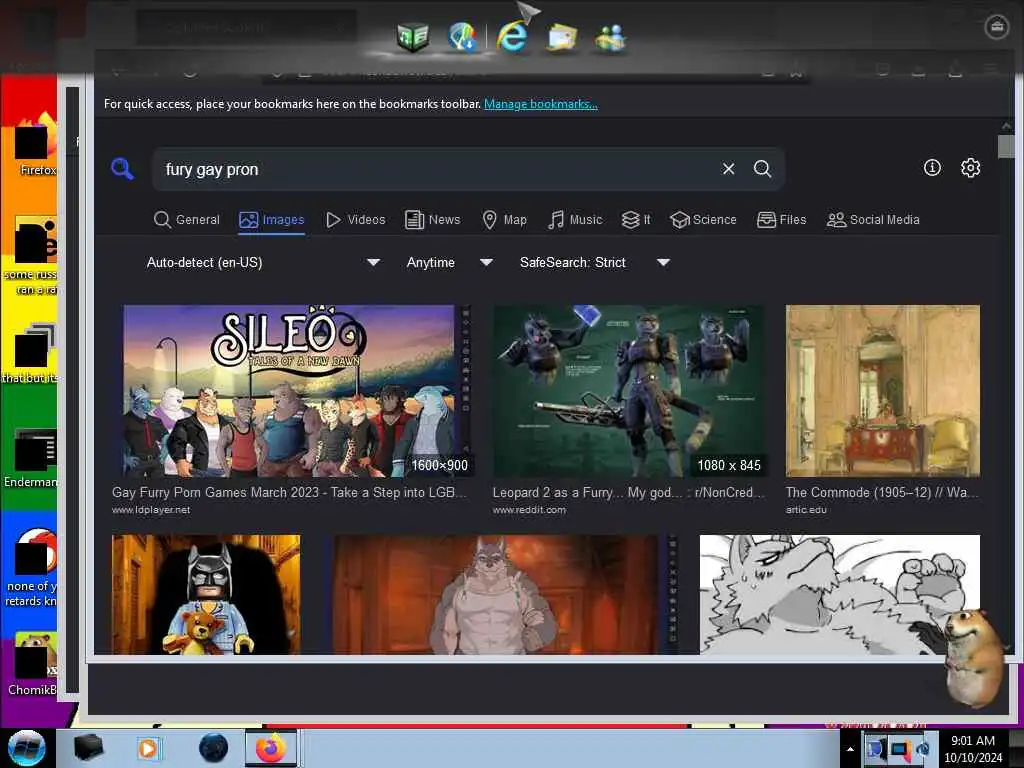Click the vertical scrollbar thumb
This screenshot has width=1024, height=768.
pos(1006,146)
